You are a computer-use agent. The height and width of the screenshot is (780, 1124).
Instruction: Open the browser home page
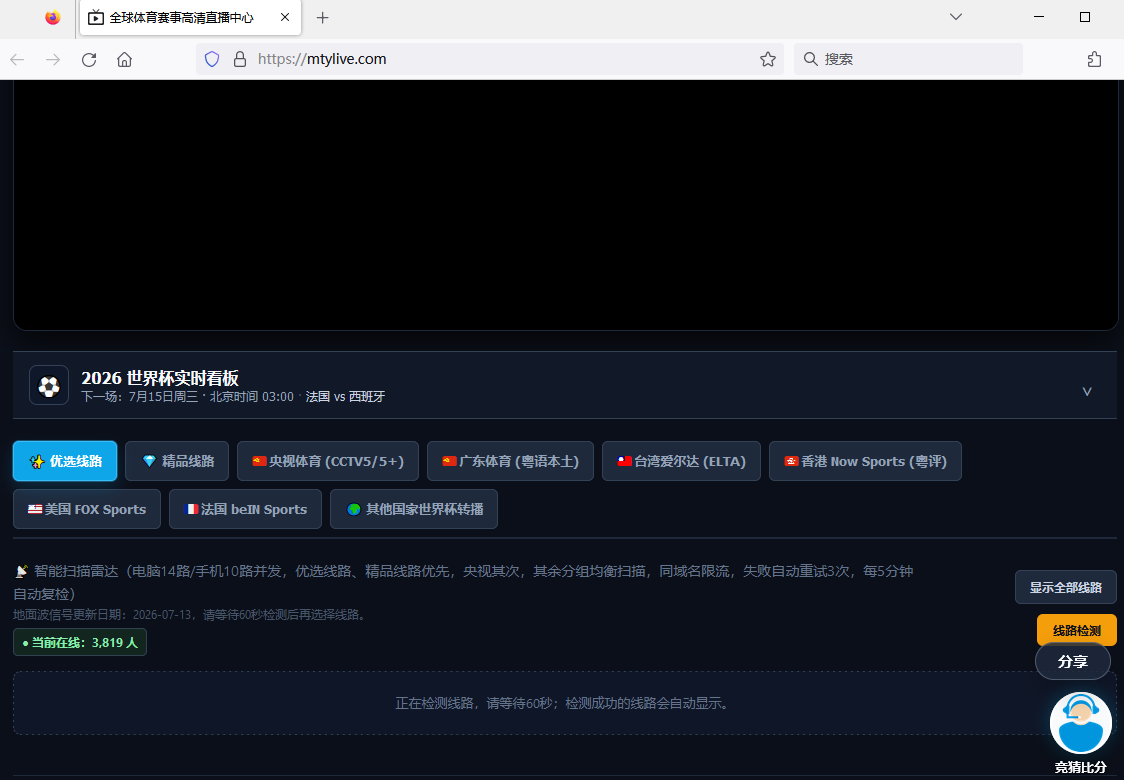tap(125, 60)
